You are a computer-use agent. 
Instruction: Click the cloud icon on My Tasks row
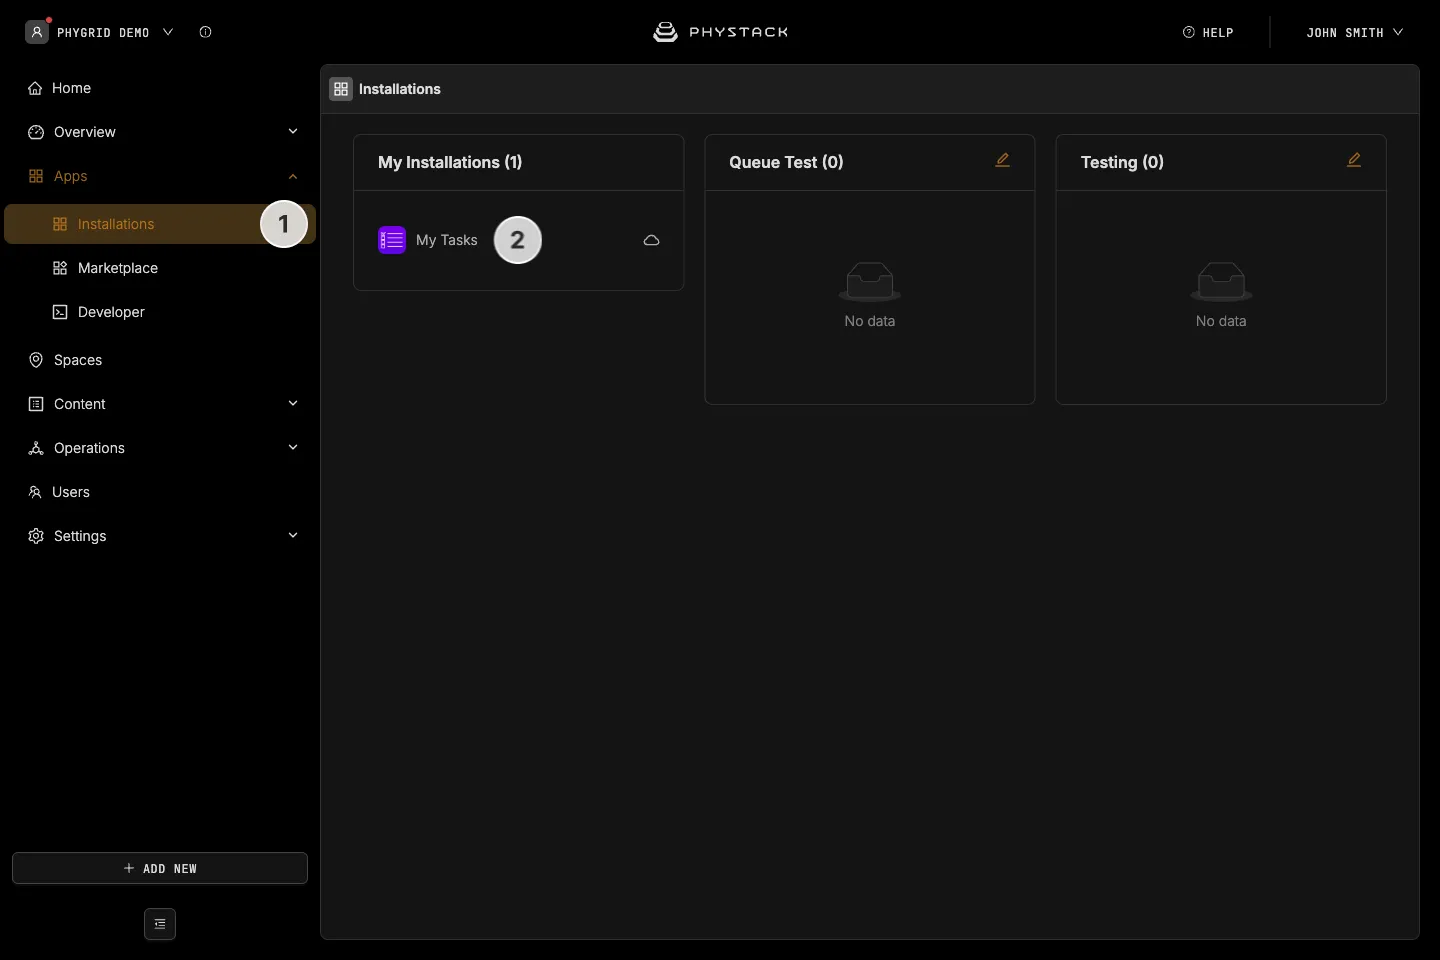pyautogui.click(x=651, y=240)
